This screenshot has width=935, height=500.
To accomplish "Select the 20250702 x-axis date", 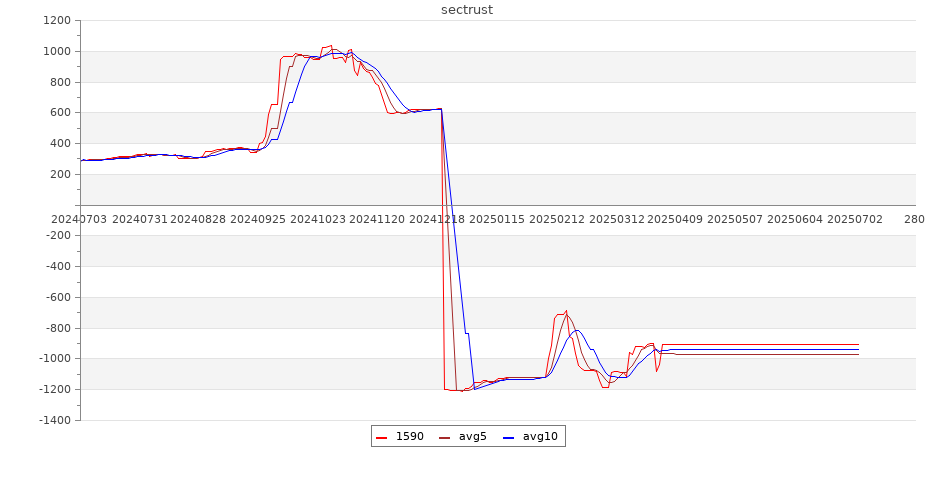I will tap(854, 219).
